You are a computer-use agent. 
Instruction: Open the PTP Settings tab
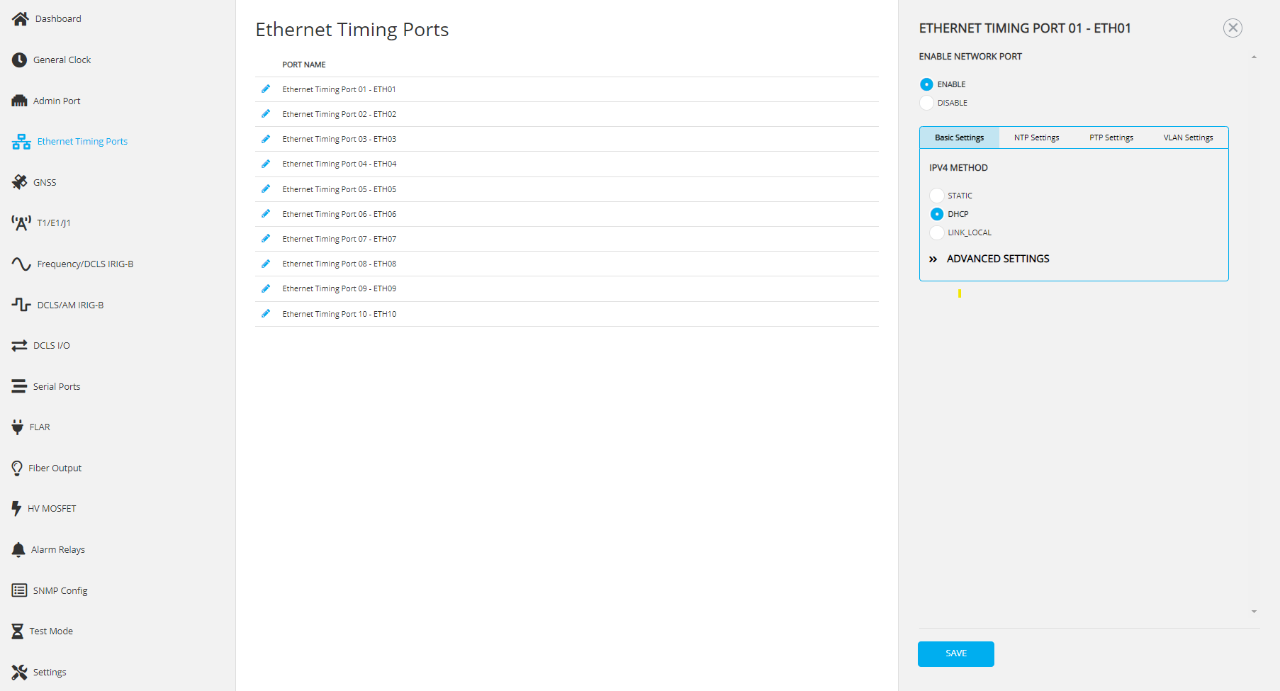(x=1111, y=138)
